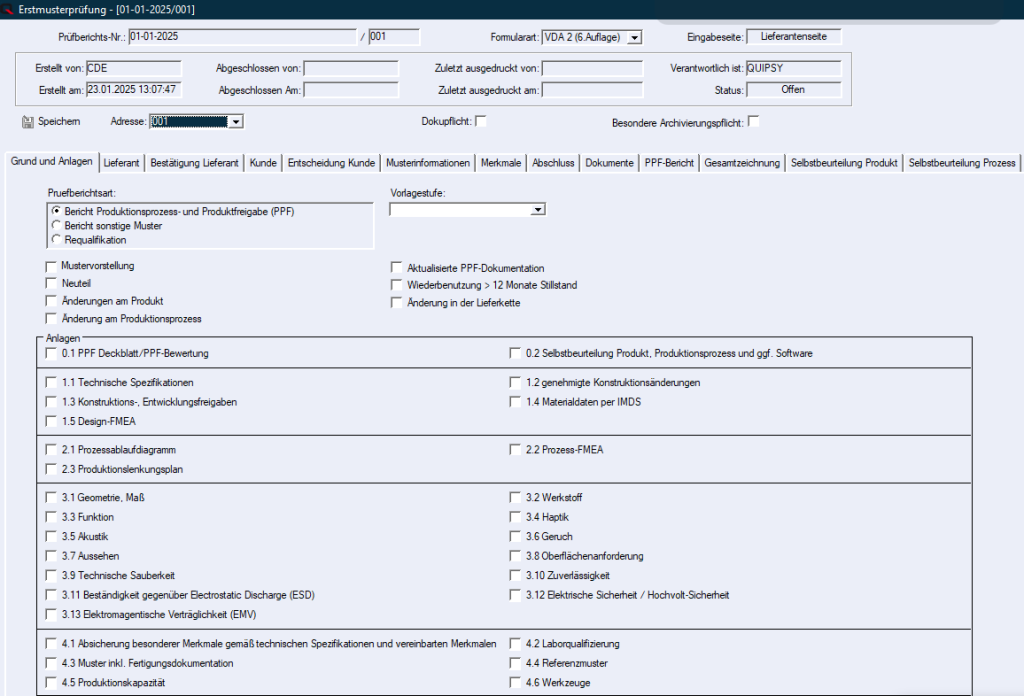Click the Erstellt am date field
1024x696 pixels.
(x=134, y=90)
